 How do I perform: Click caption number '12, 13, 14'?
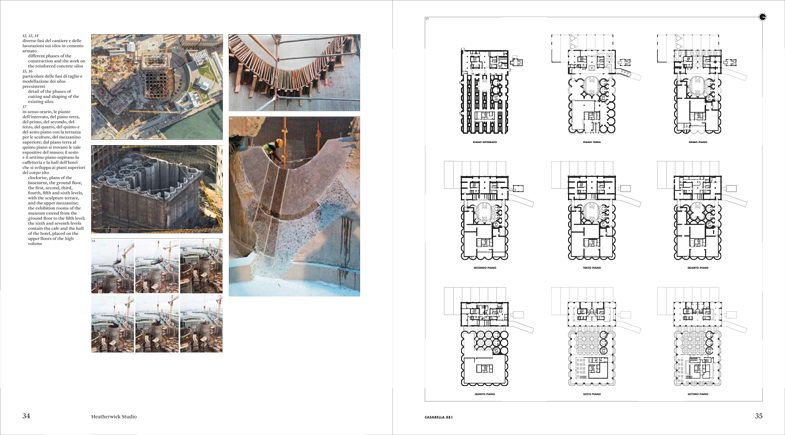(30, 36)
